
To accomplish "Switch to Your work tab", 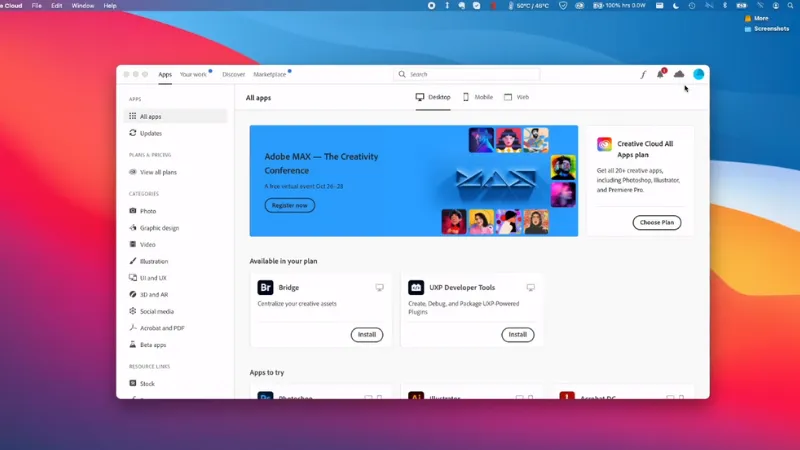I will 193,74.
